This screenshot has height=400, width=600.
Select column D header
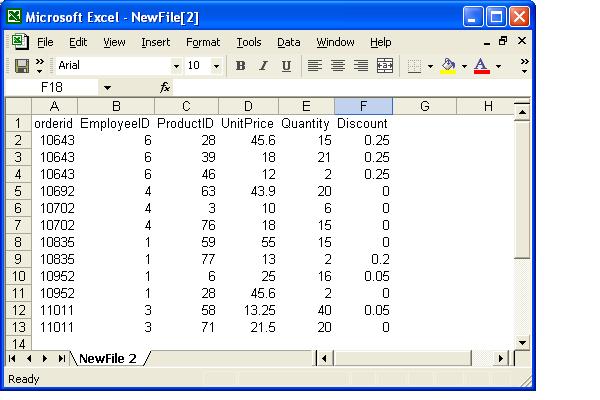click(x=248, y=106)
